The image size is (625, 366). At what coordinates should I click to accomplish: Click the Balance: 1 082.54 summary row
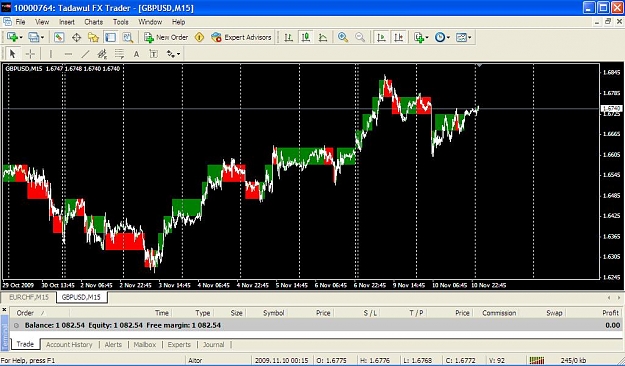(x=316, y=325)
